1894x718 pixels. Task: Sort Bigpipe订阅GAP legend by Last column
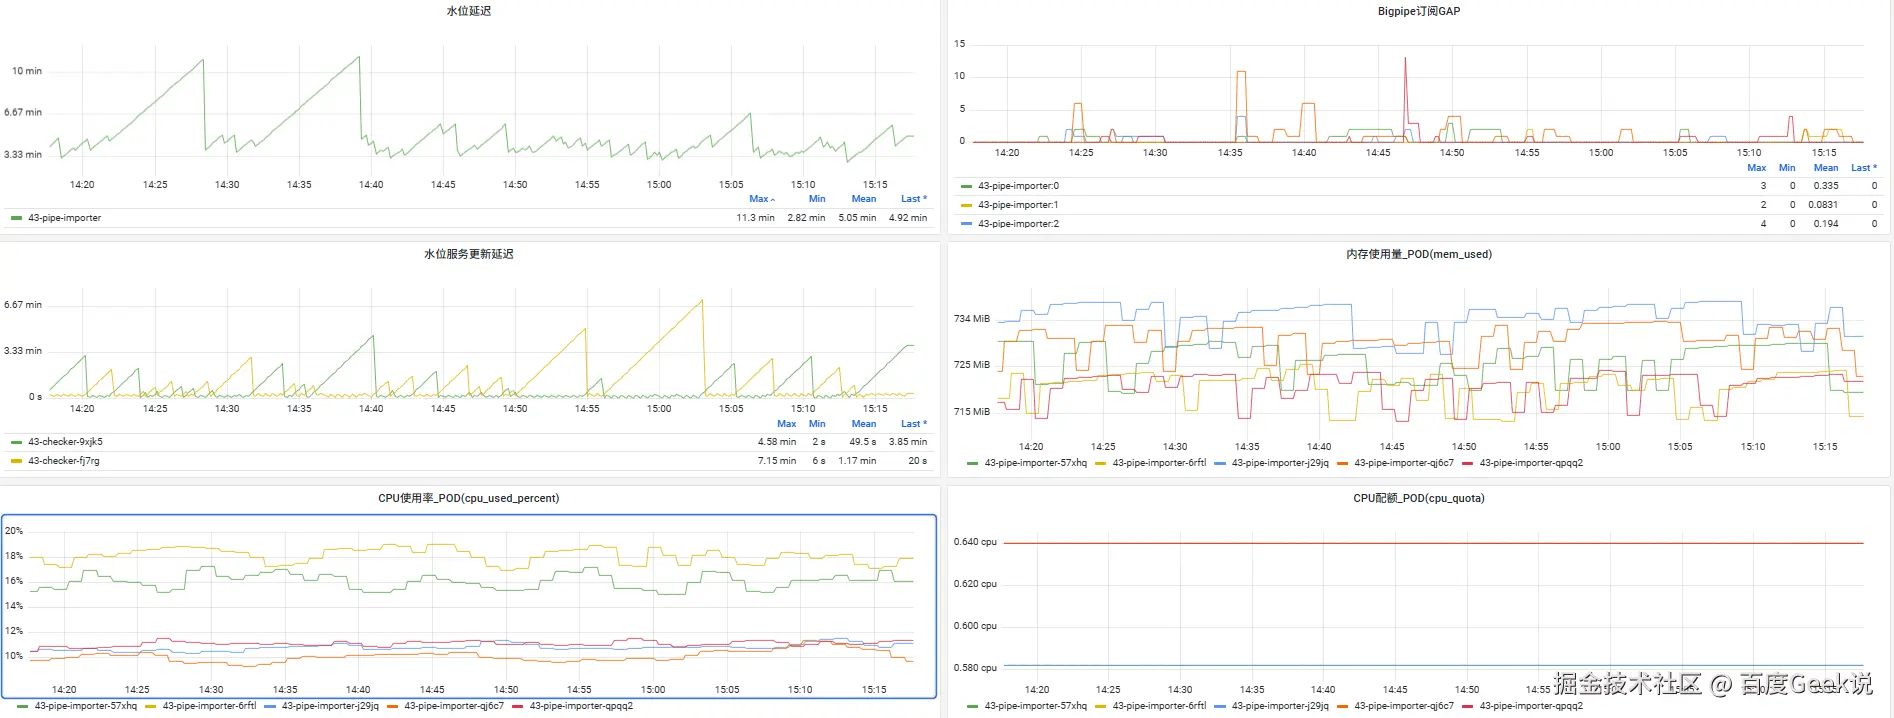point(1862,168)
